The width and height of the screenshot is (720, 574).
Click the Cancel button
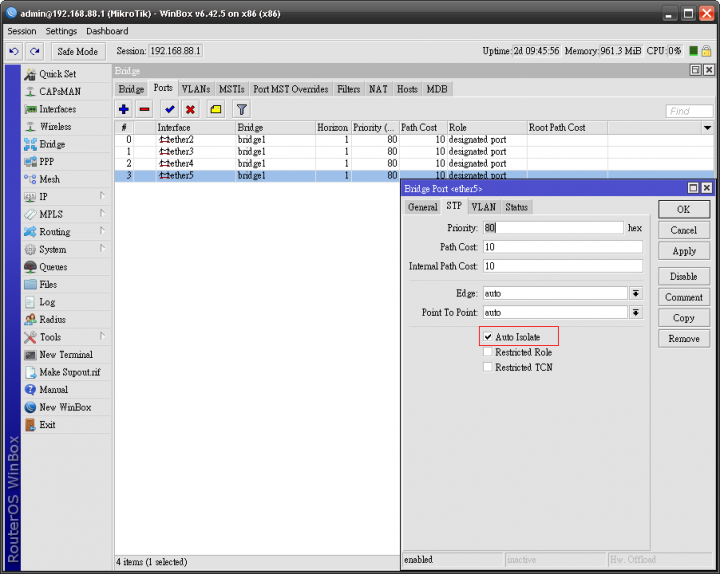tap(684, 231)
